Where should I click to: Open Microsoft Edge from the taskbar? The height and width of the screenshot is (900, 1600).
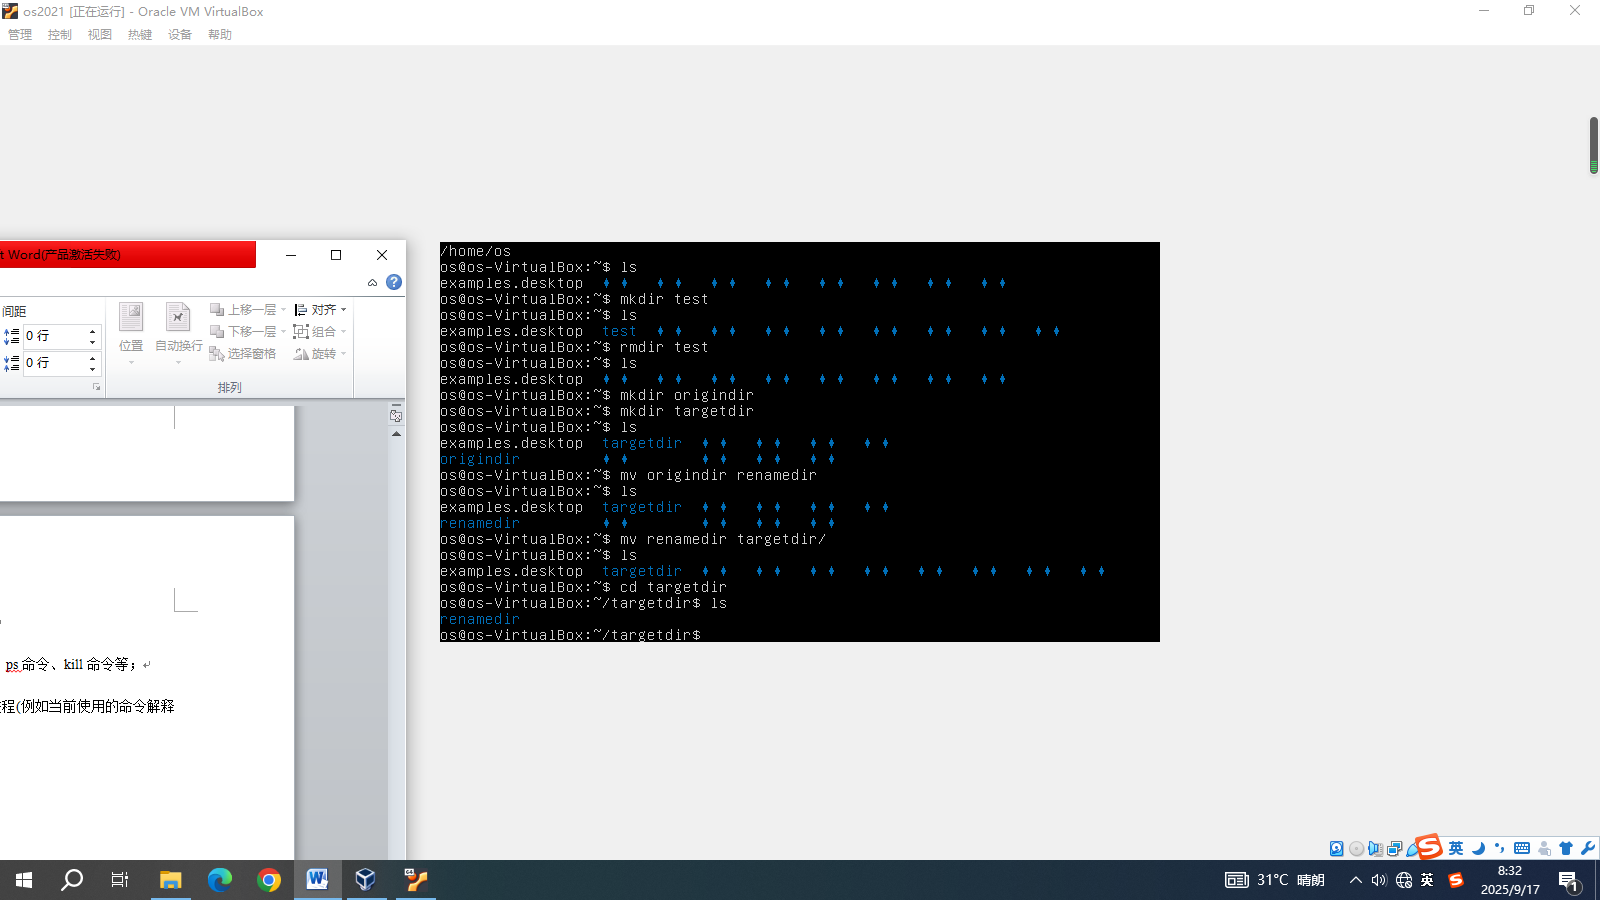[x=219, y=880]
